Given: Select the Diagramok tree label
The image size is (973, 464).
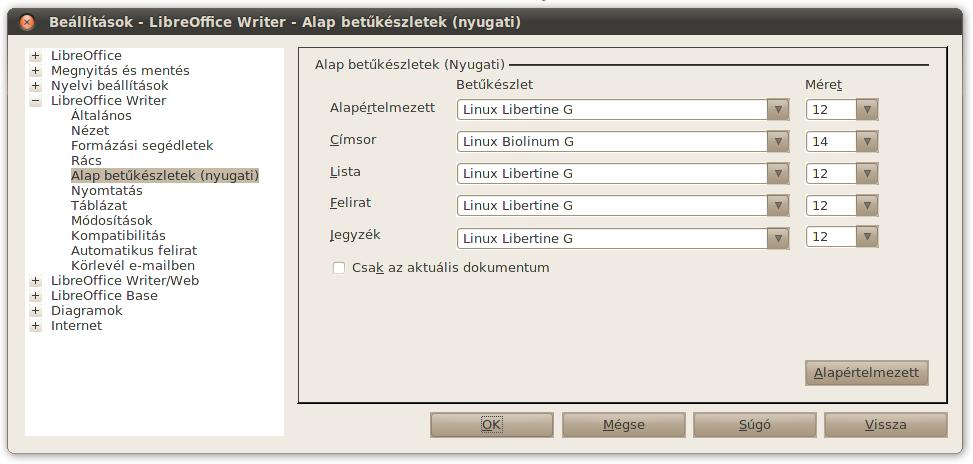Looking at the screenshot, I should [87, 311].
